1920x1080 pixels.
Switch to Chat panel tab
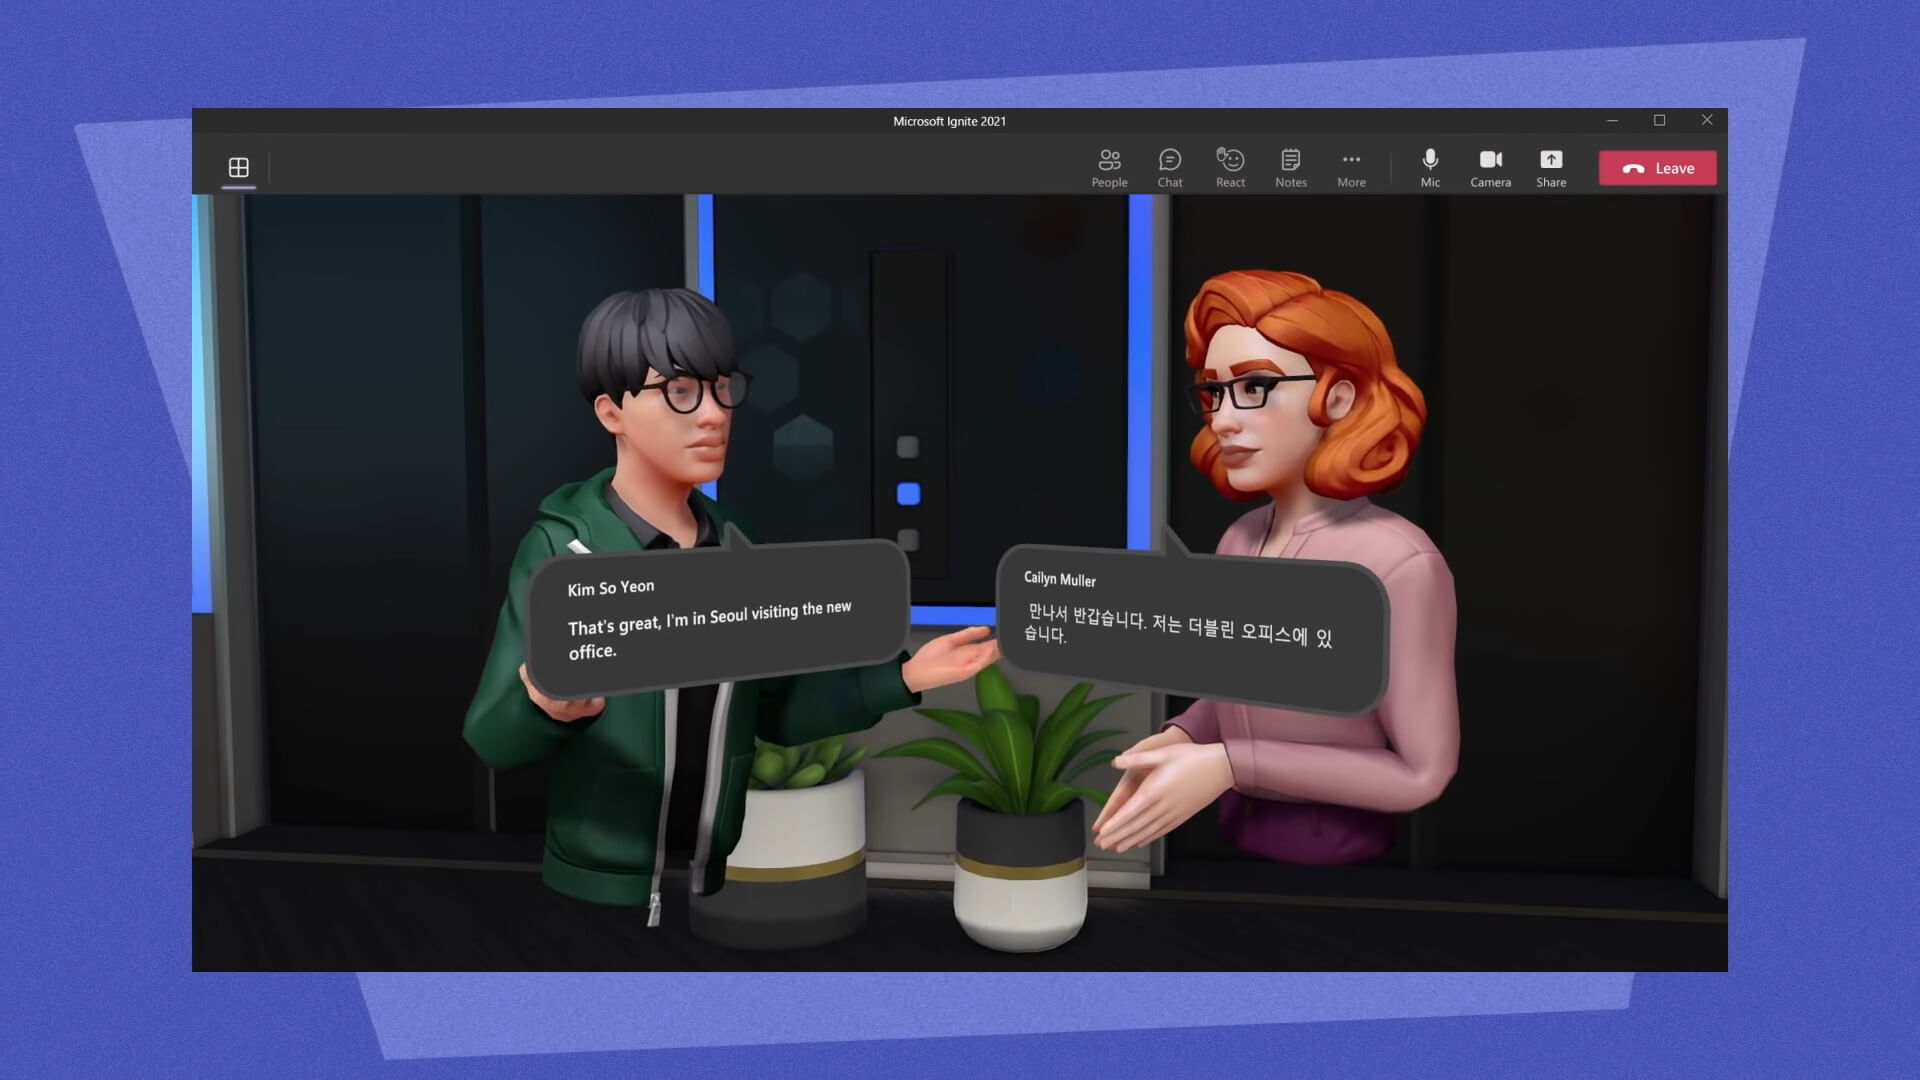point(1170,167)
